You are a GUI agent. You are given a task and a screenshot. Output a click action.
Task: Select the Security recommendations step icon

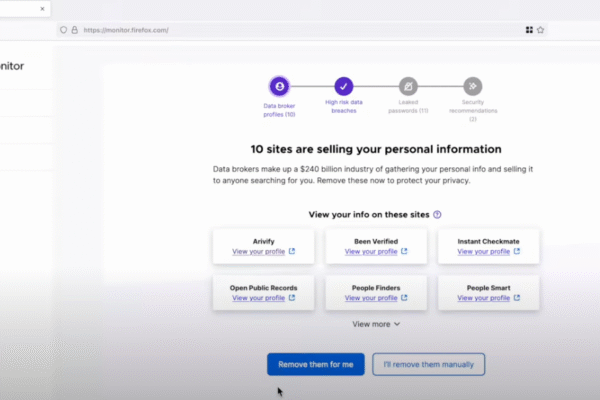[473, 87]
